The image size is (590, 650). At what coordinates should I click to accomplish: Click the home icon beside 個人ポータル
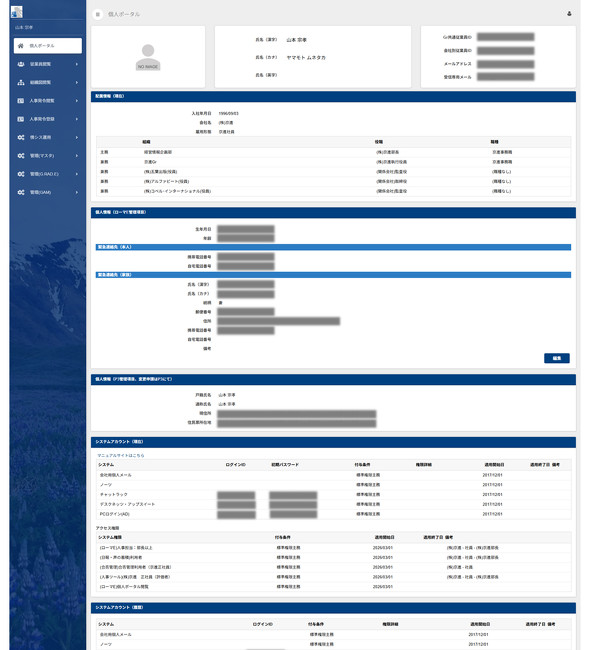tap(21, 46)
